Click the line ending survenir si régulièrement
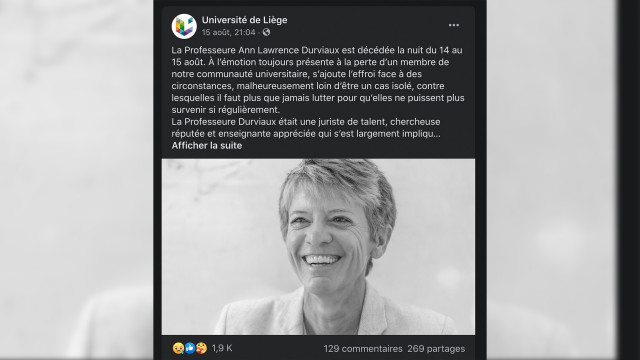The width and height of the screenshot is (640, 360). pyautogui.click(x=226, y=110)
